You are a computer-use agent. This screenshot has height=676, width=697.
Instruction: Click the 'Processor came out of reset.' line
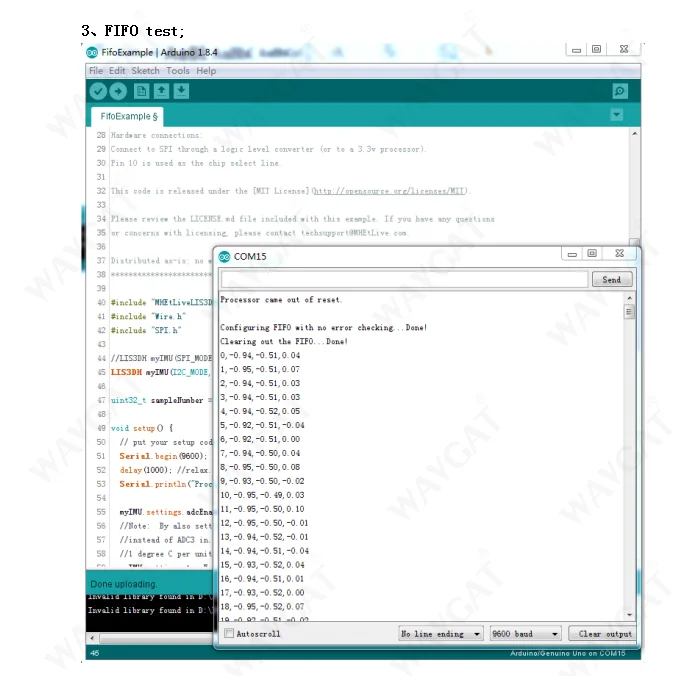click(281, 300)
